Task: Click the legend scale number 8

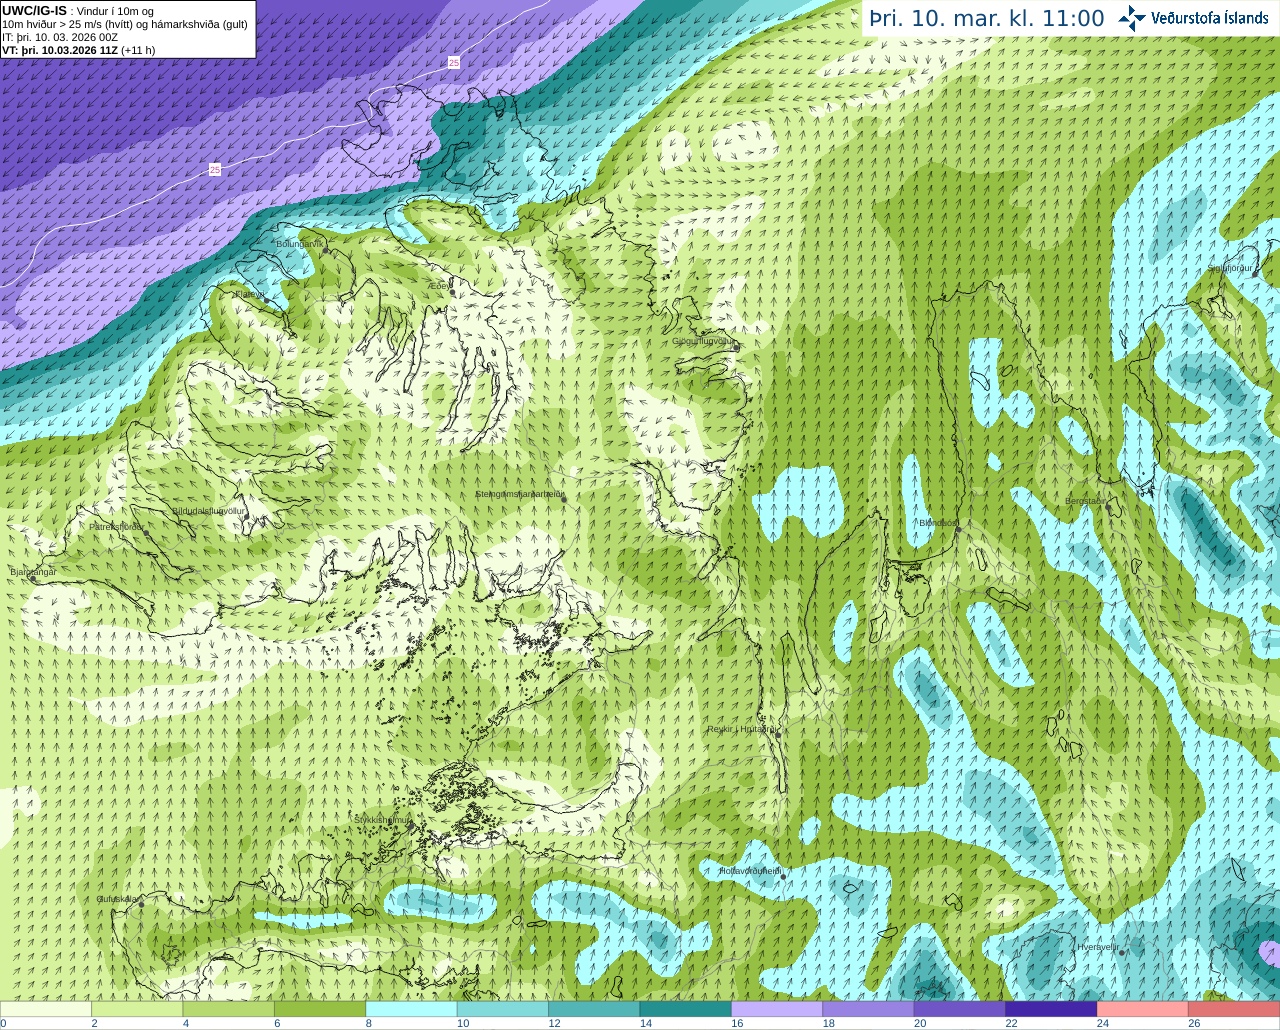Action: [x=368, y=1023]
